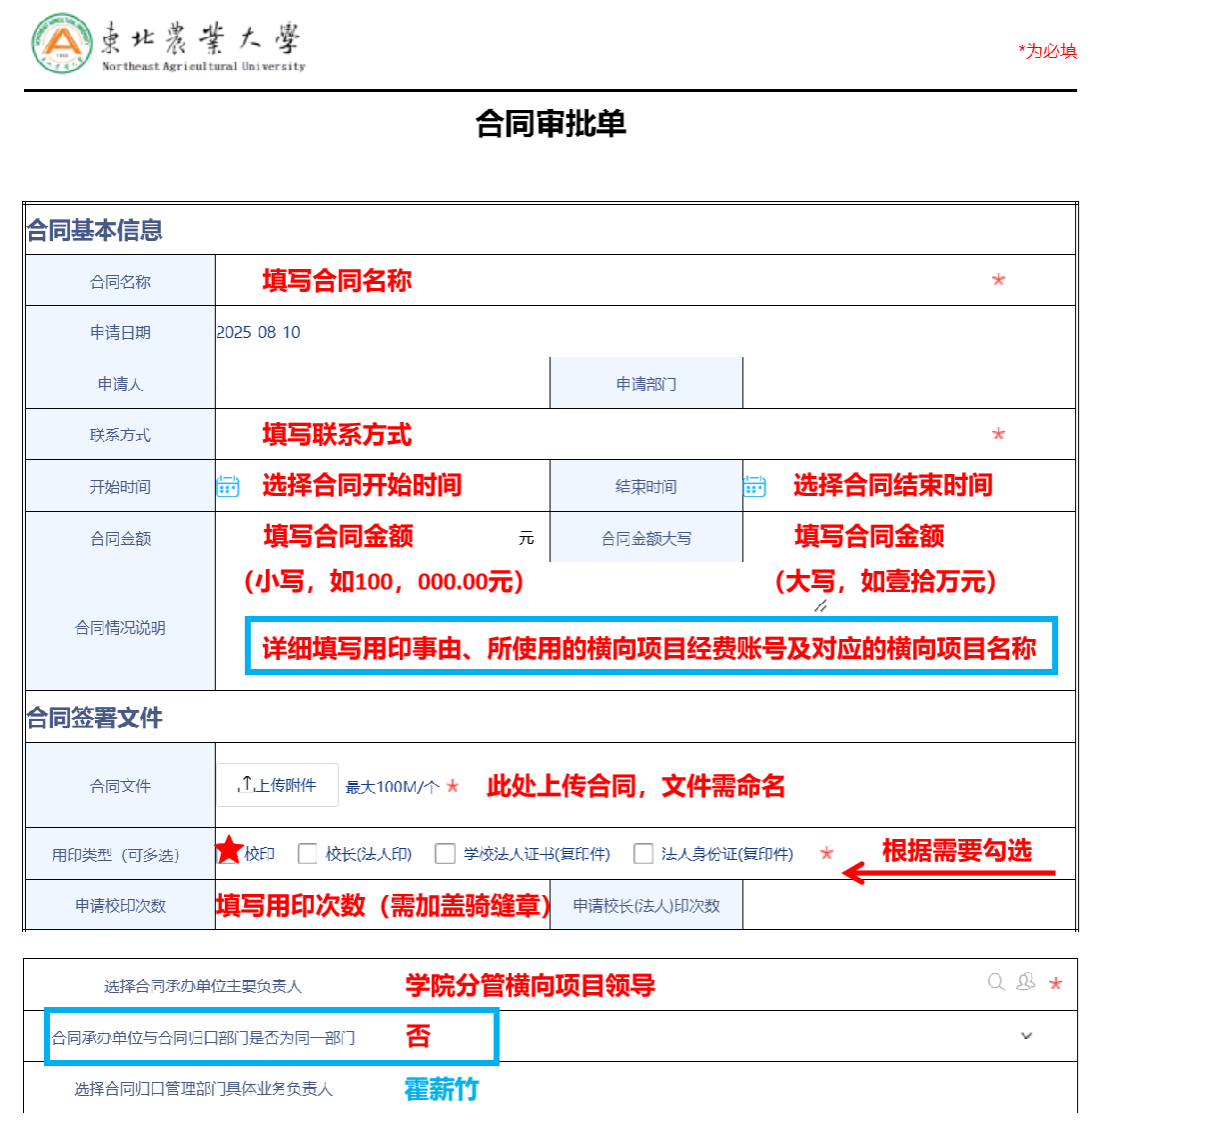Click the person picker icon for 主要负责人
The width and height of the screenshot is (1214, 1133).
[x=1026, y=982]
